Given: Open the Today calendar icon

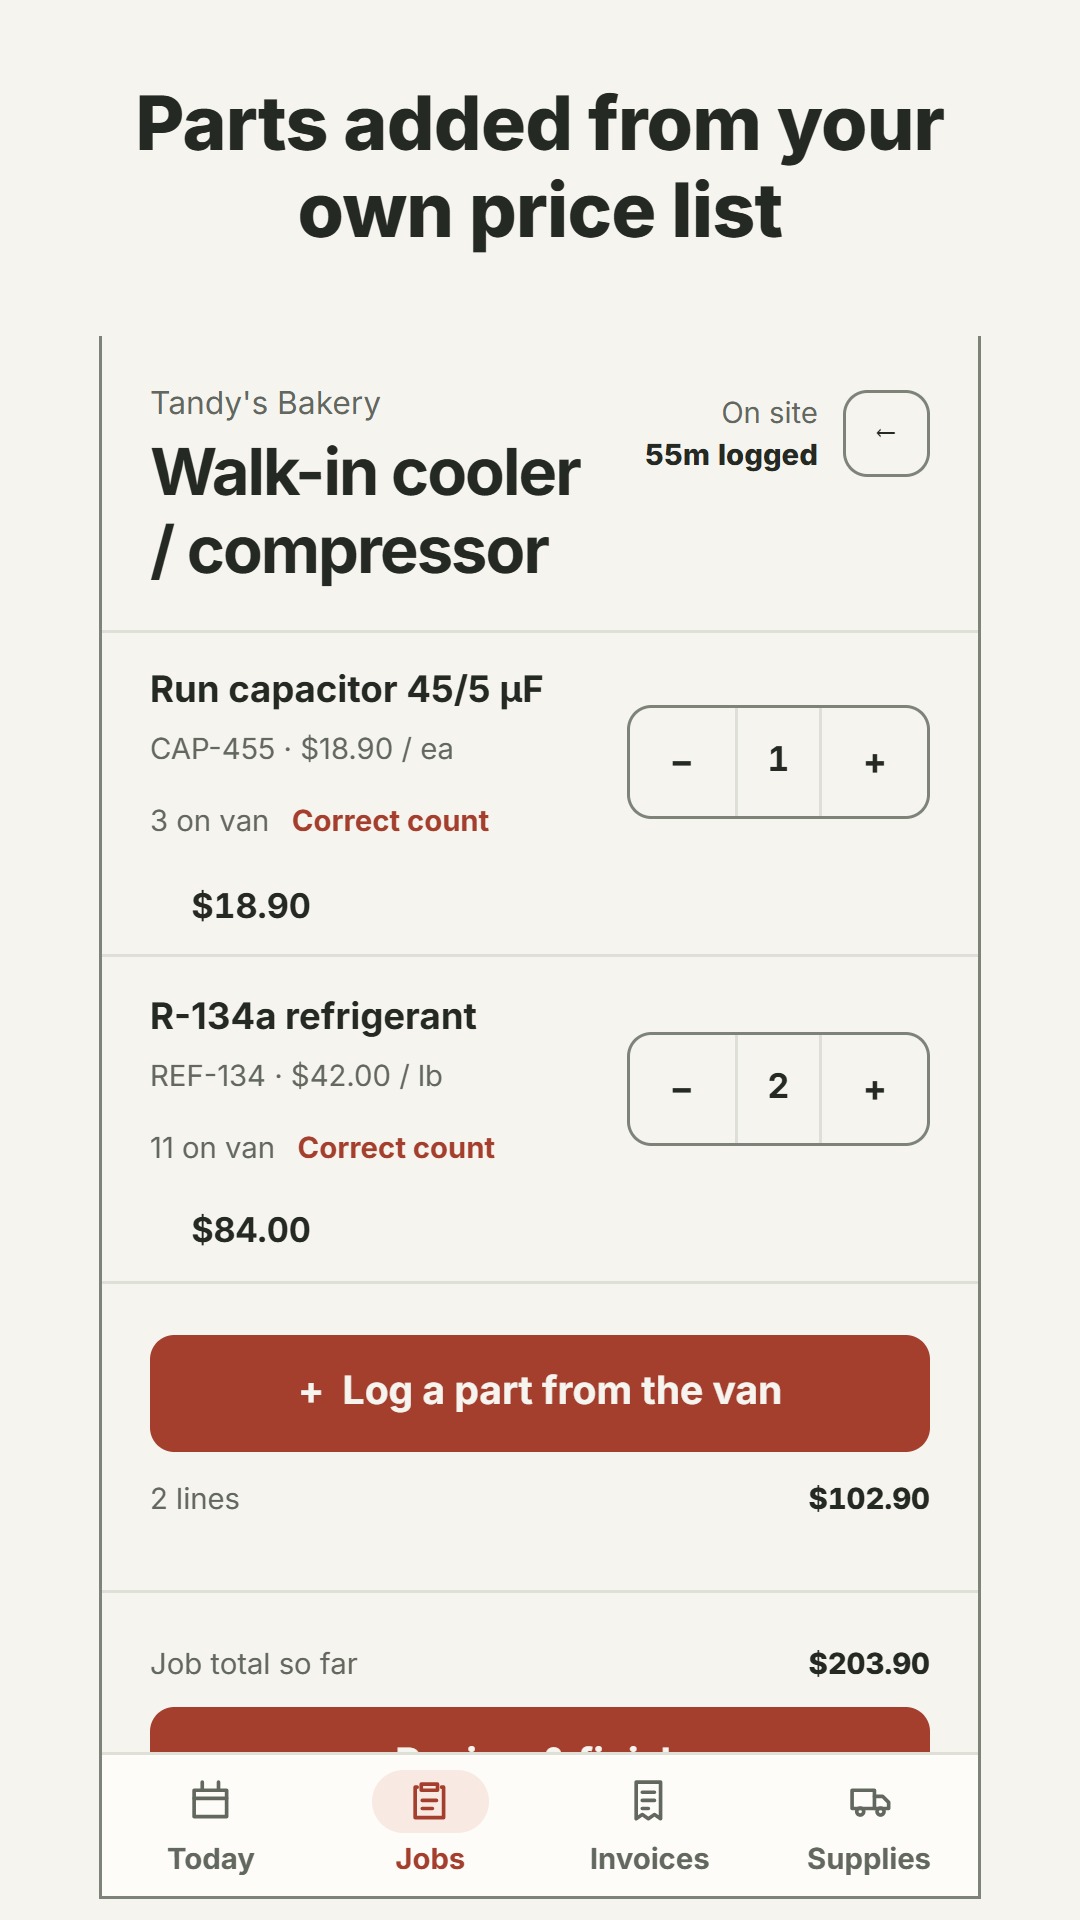Looking at the screenshot, I should 210,1801.
